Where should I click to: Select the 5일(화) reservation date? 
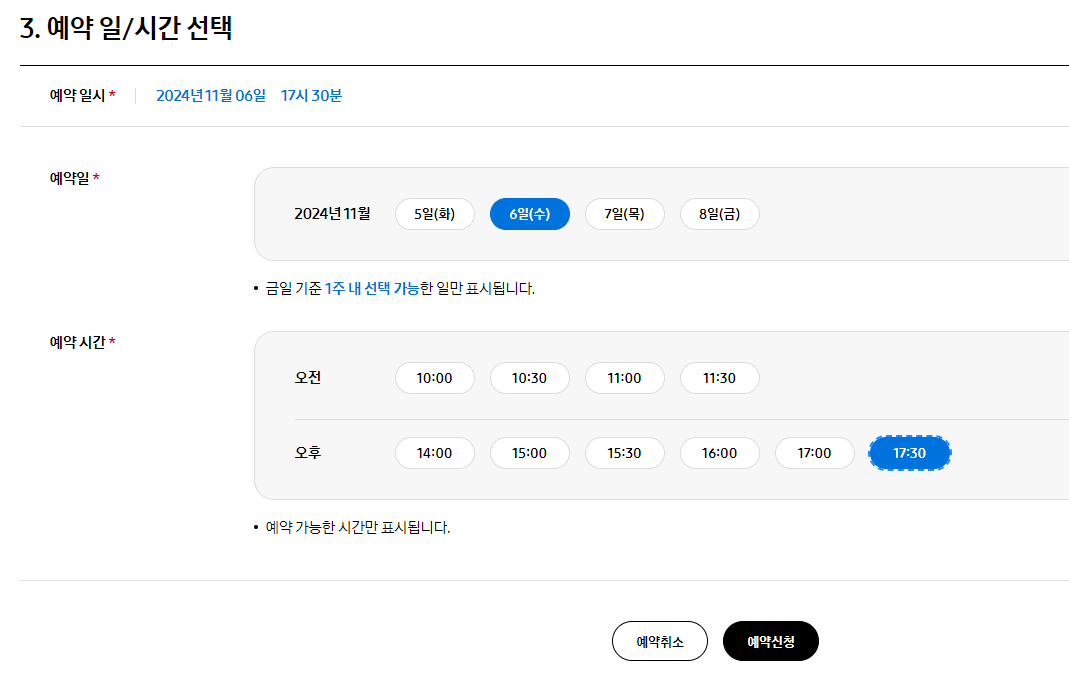point(434,213)
